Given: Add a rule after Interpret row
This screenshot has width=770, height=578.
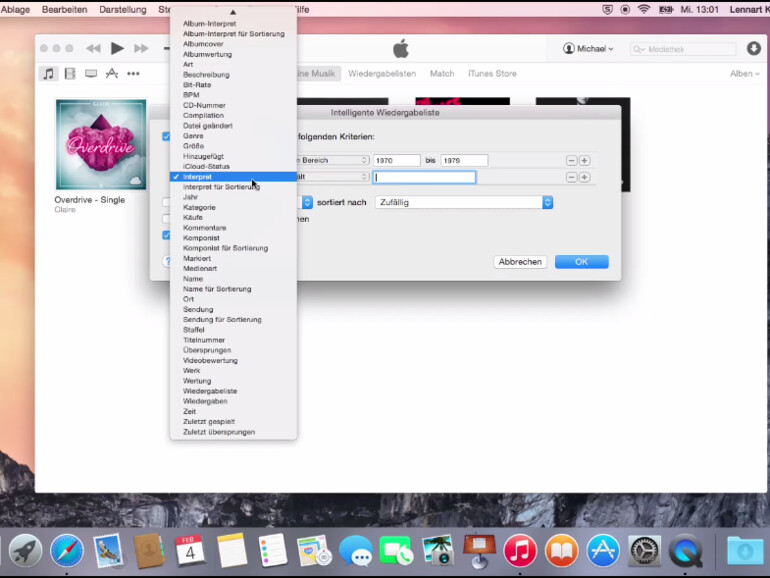Looking at the screenshot, I should [x=584, y=177].
